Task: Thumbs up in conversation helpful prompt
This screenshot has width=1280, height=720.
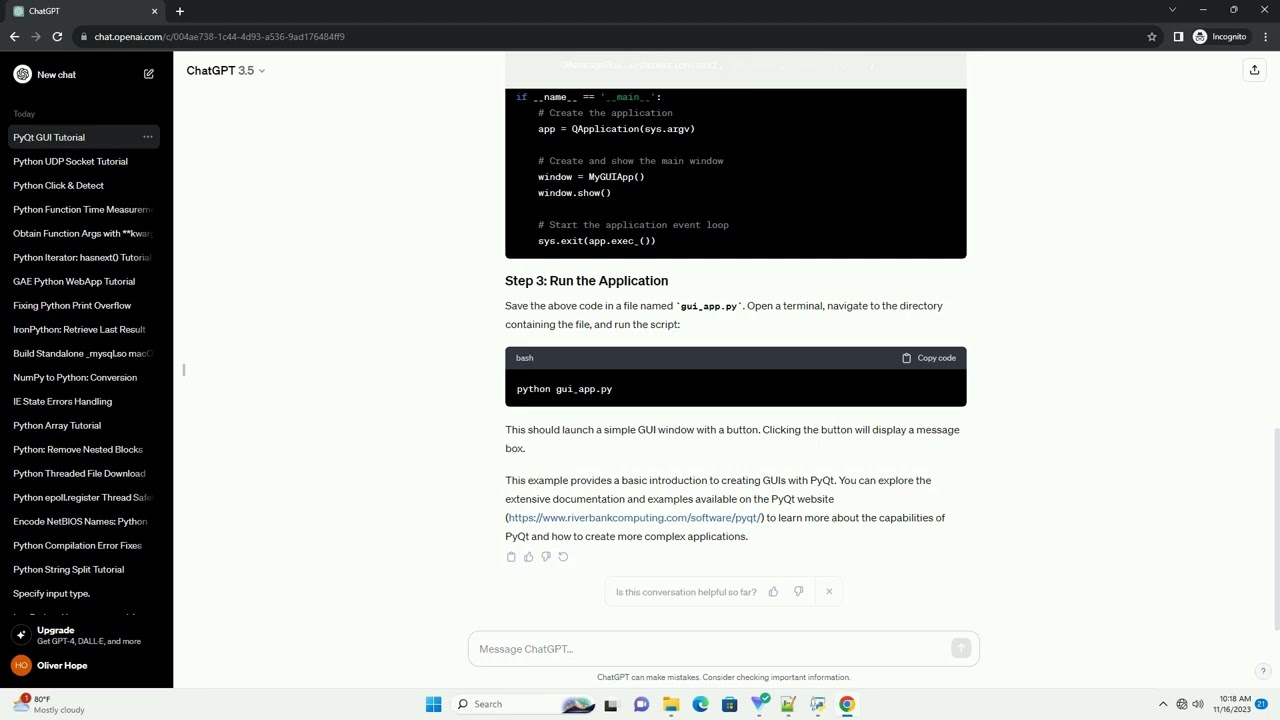Action: coord(773,592)
